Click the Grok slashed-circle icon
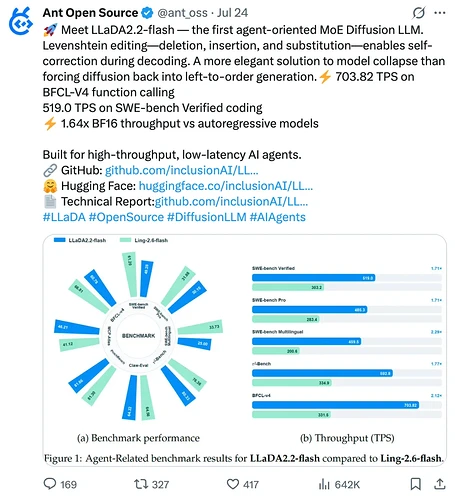Image resolution: width=455 pixels, height=500 pixels. [x=419, y=13]
